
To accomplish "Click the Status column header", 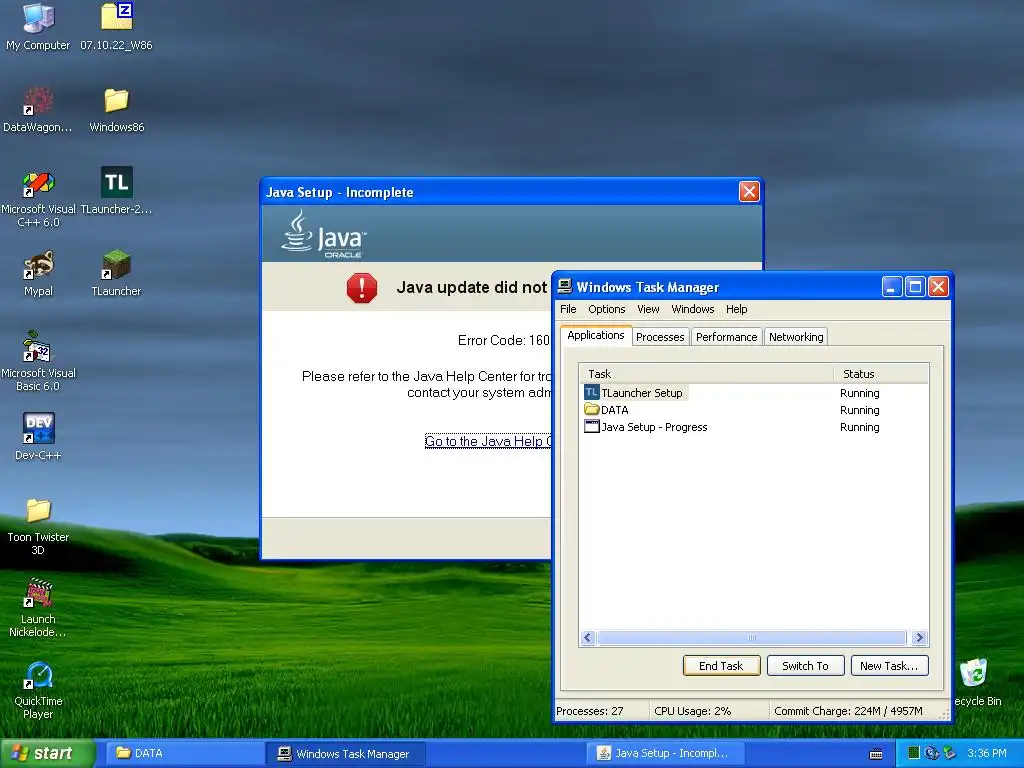I will coord(881,374).
